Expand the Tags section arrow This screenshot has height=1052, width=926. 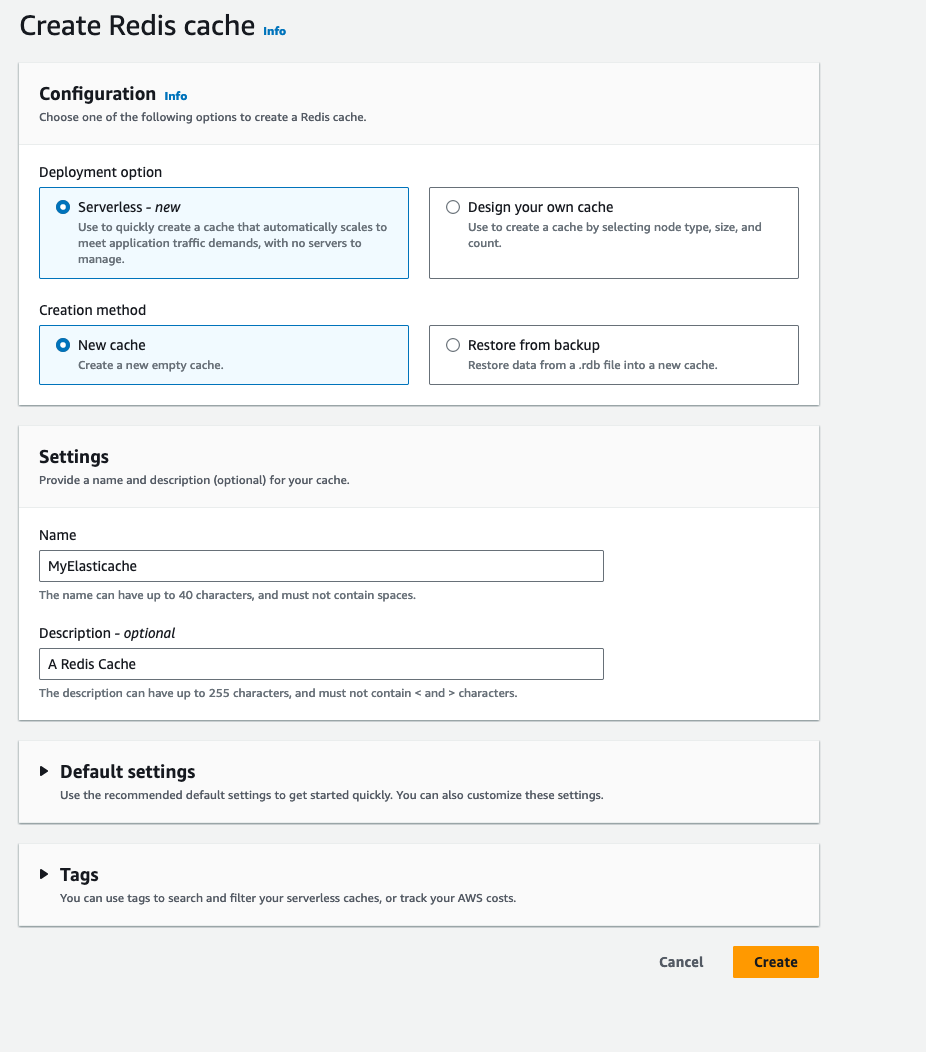(x=44, y=874)
